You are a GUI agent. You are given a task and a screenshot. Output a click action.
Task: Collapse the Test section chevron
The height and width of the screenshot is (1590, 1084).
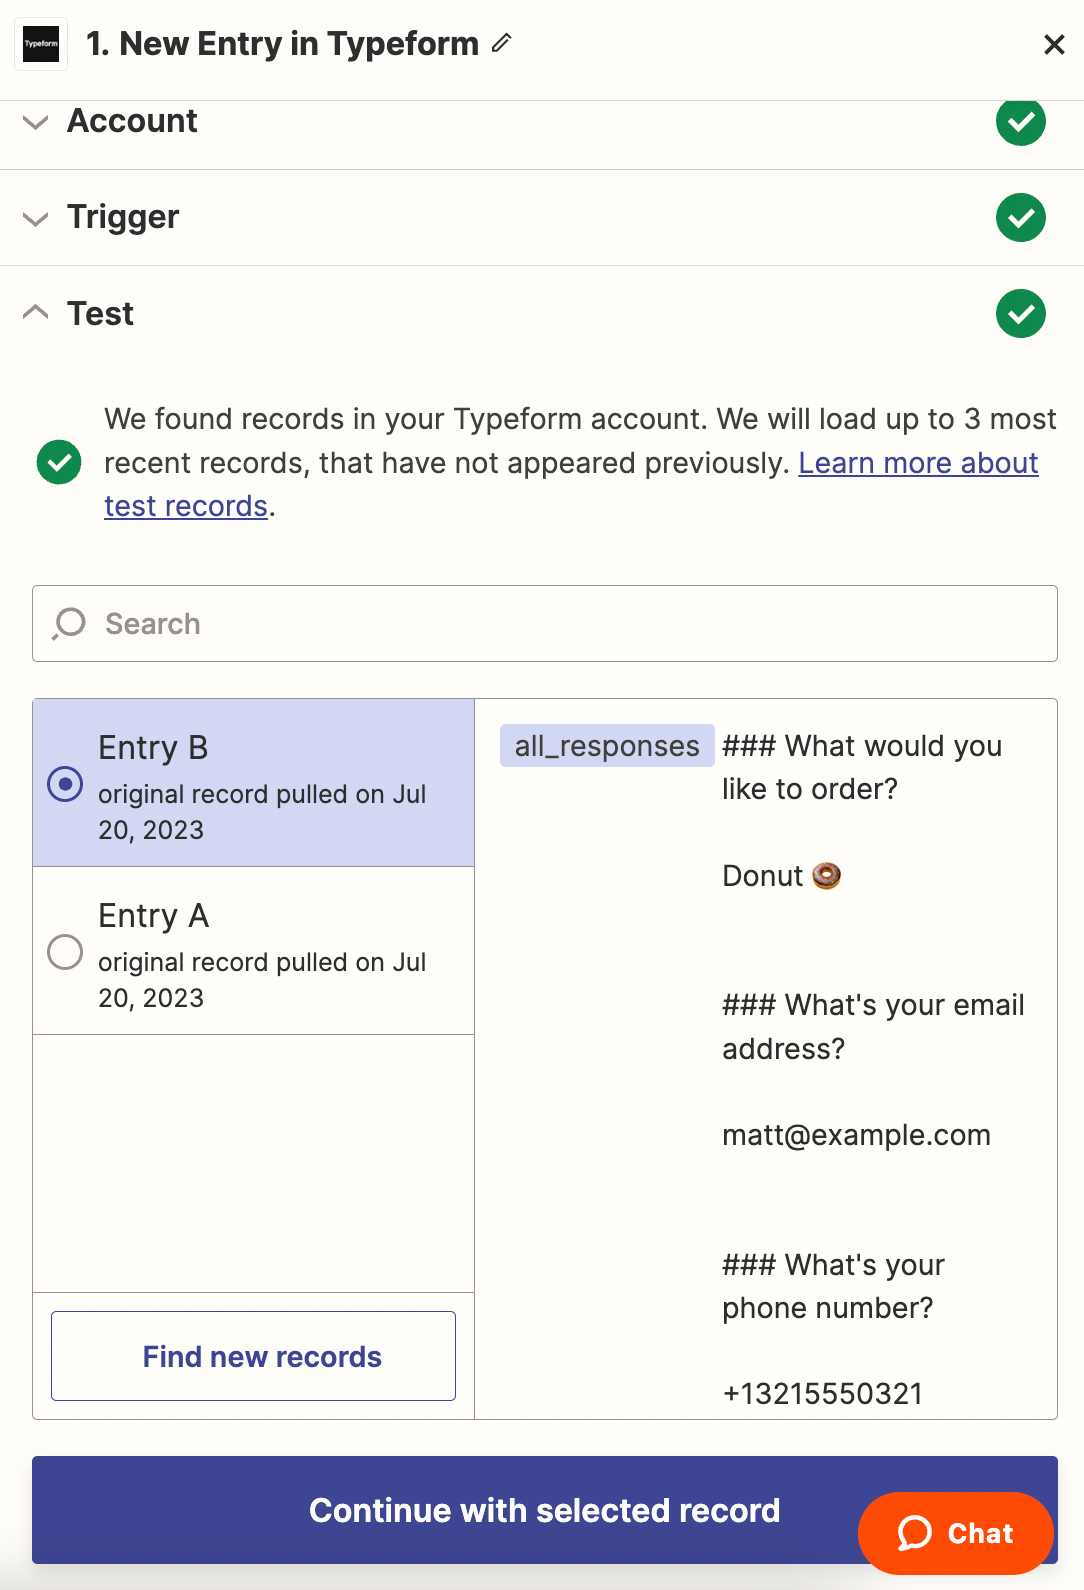[x=35, y=312]
